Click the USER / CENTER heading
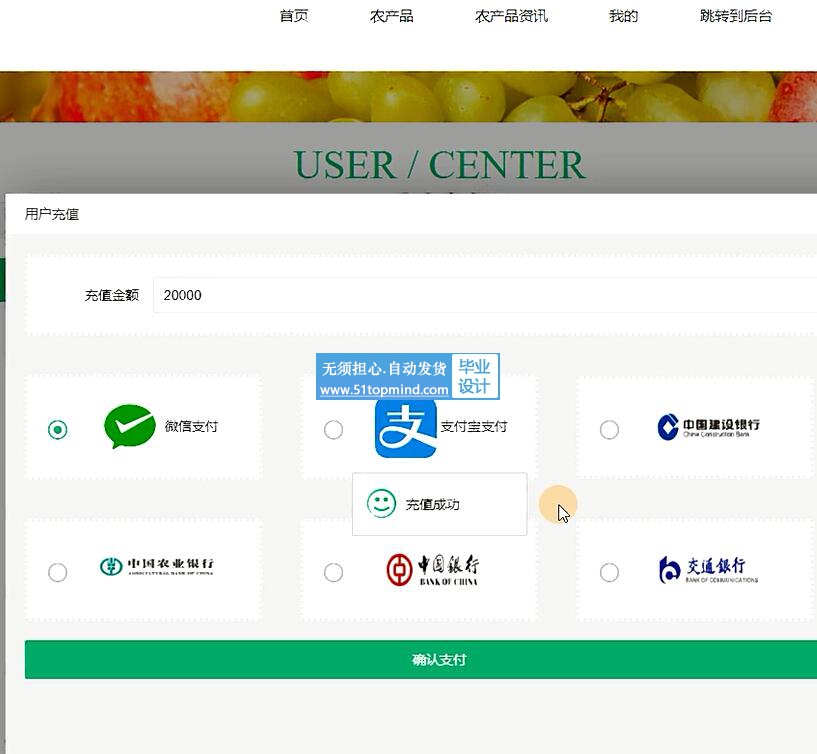This screenshot has width=817, height=754. (x=439, y=165)
